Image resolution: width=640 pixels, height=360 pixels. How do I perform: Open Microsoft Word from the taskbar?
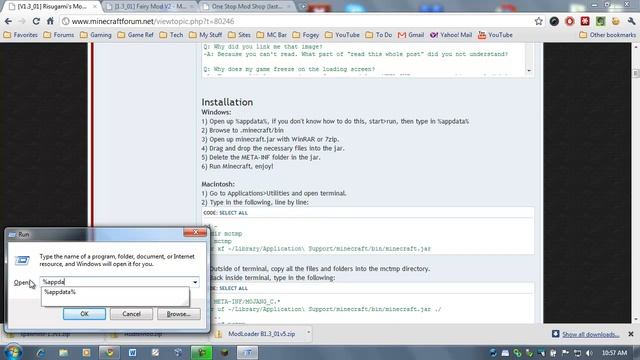tap(132, 352)
